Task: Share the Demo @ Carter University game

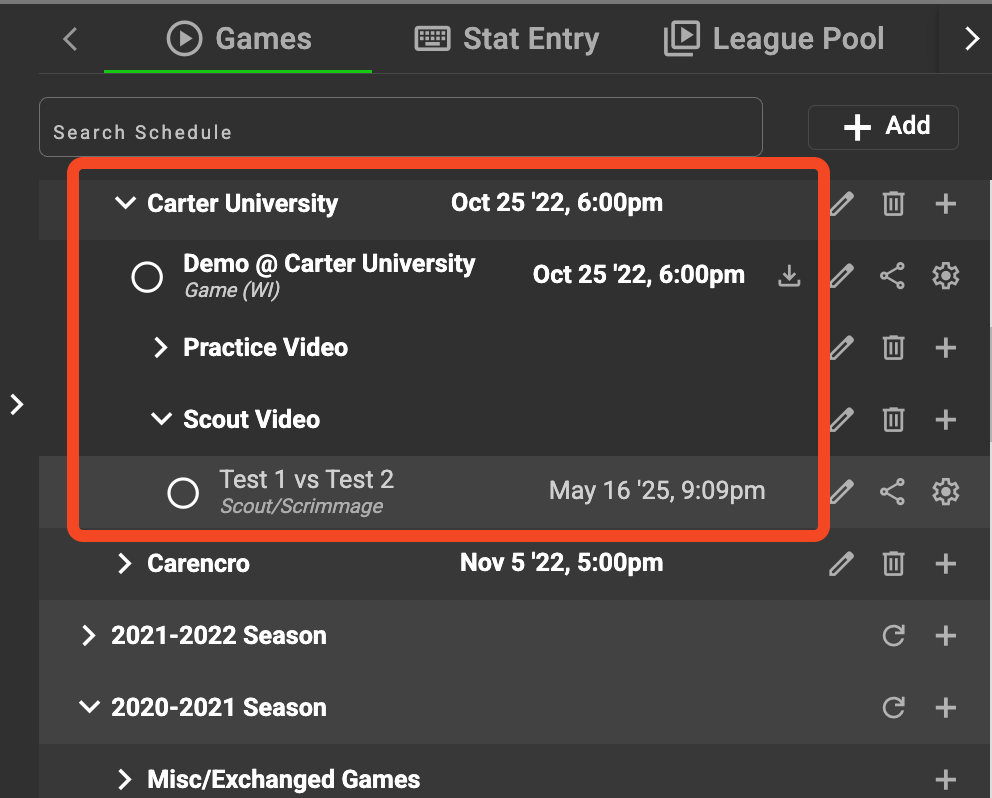Action: tap(892, 276)
